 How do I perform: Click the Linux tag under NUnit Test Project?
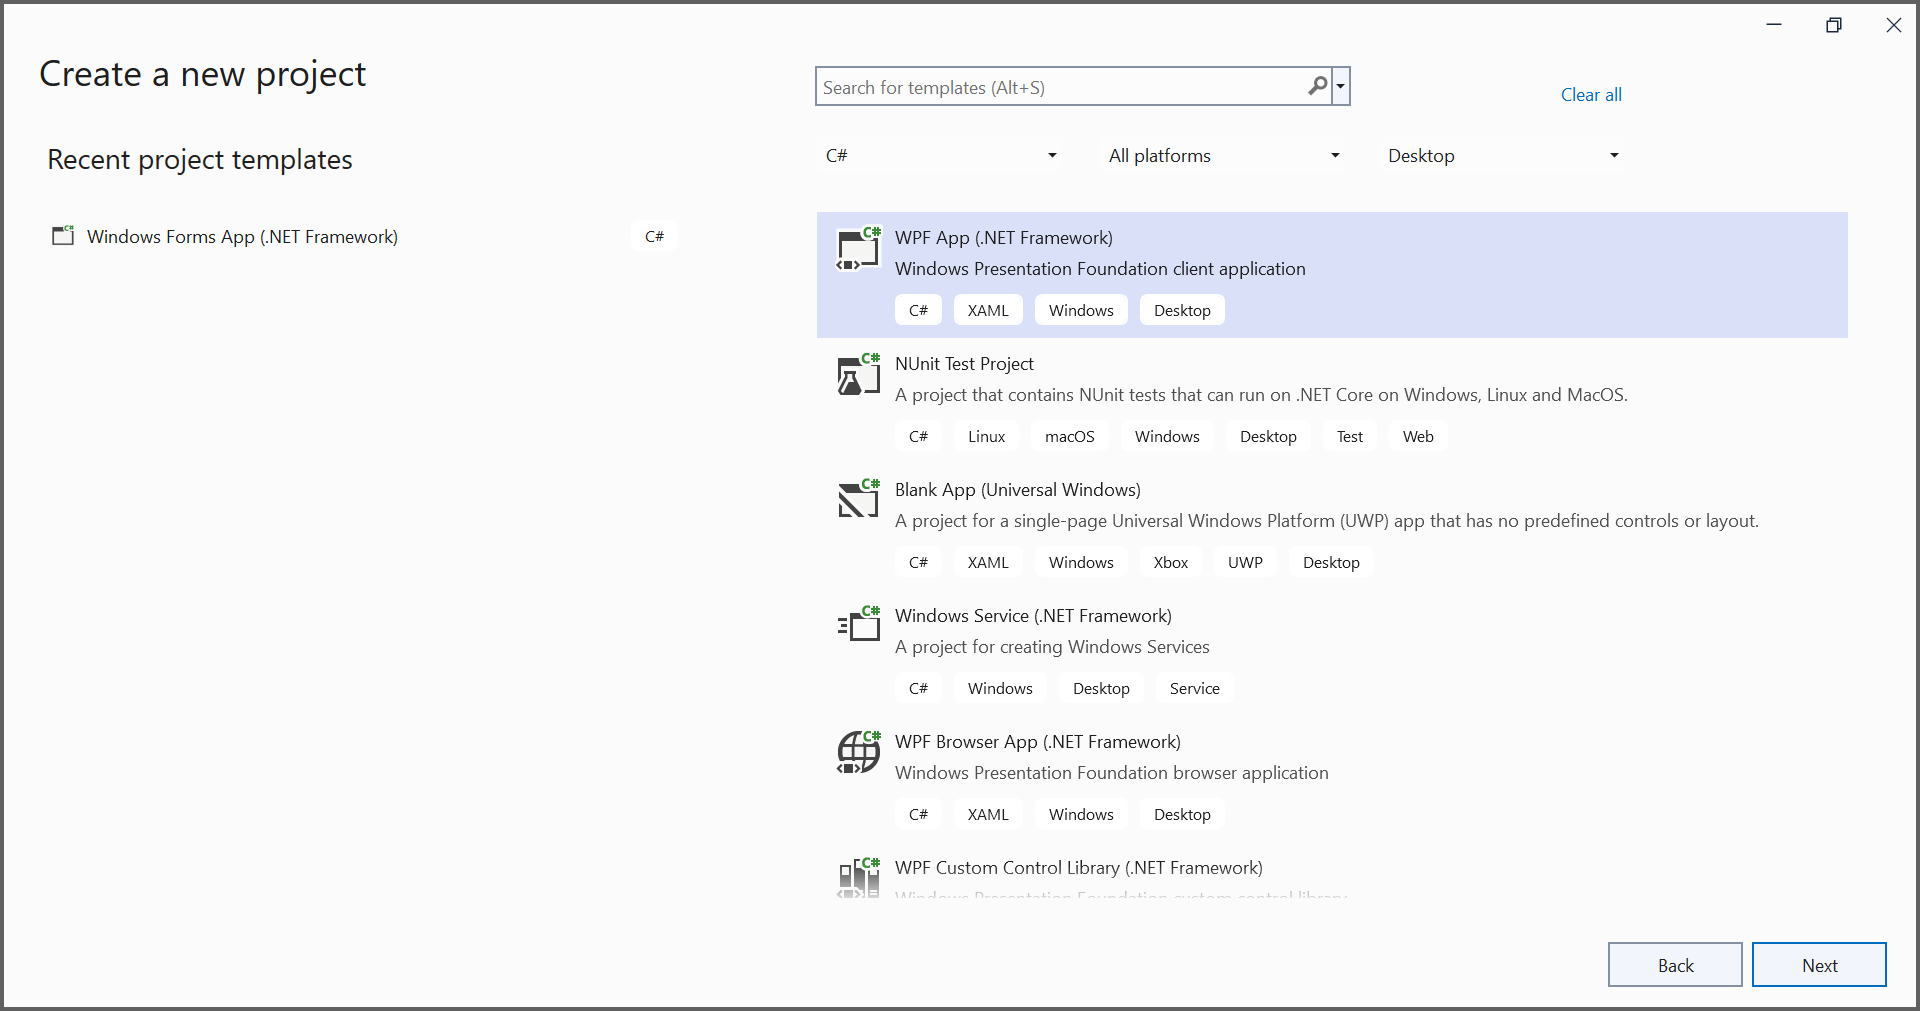tap(986, 437)
